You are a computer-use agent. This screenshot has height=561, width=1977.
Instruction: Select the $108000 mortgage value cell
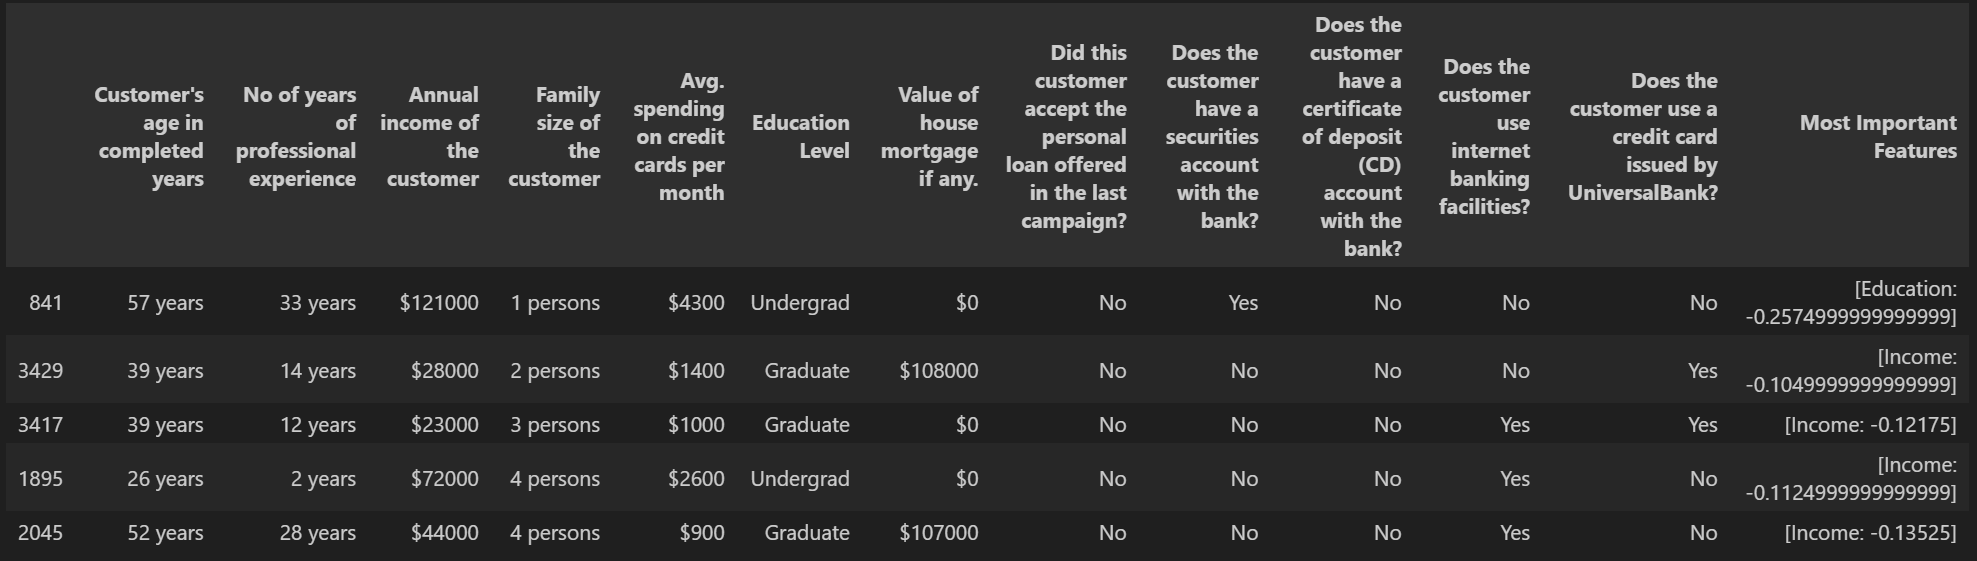click(x=938, y=371)
